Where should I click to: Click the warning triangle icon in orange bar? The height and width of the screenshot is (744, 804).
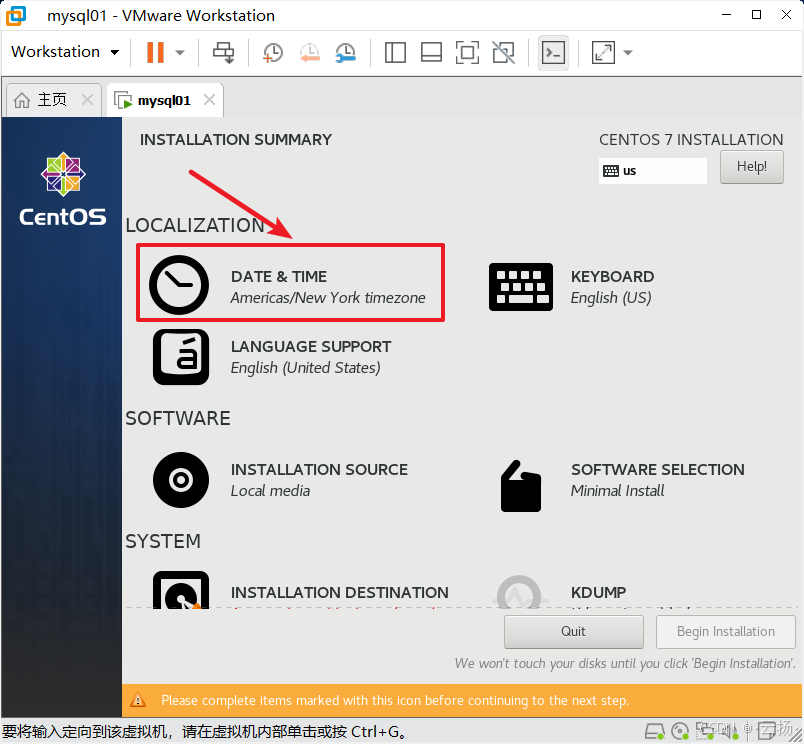click(137, 700)
